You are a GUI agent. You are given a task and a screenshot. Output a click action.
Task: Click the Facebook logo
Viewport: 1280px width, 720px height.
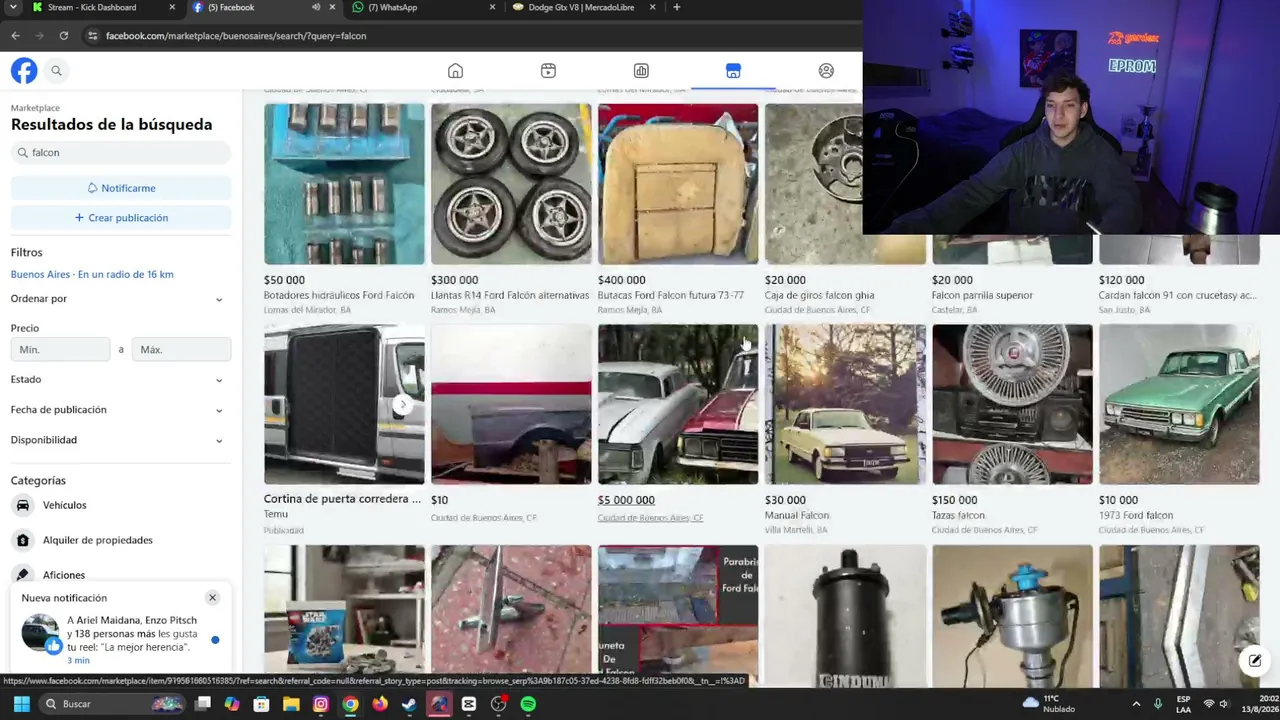tap(24, 71)
